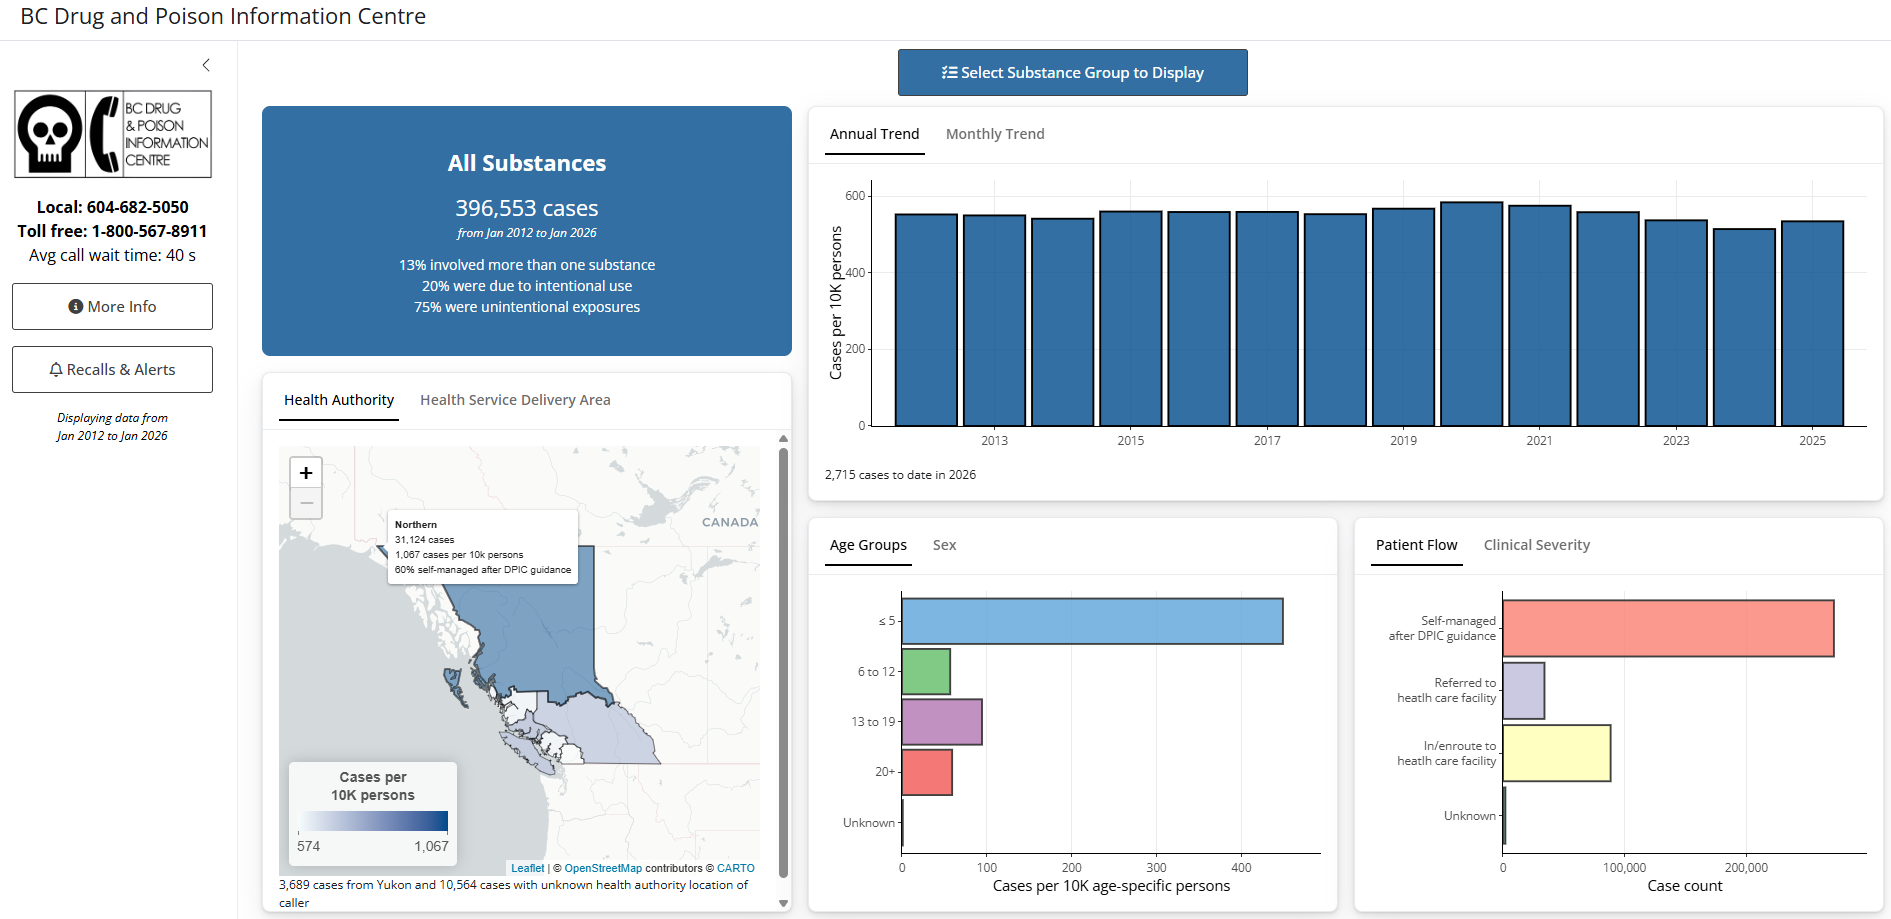Screen dimensions: 1891x919
Task: Click the ≤5 age group bar
Action: pos(1092,621)
